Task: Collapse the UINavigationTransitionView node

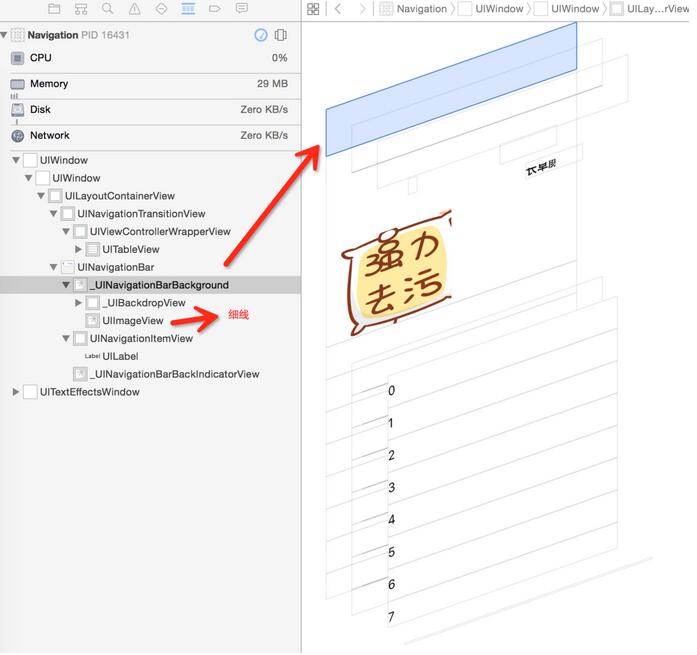Action: (x=53, y=214)
